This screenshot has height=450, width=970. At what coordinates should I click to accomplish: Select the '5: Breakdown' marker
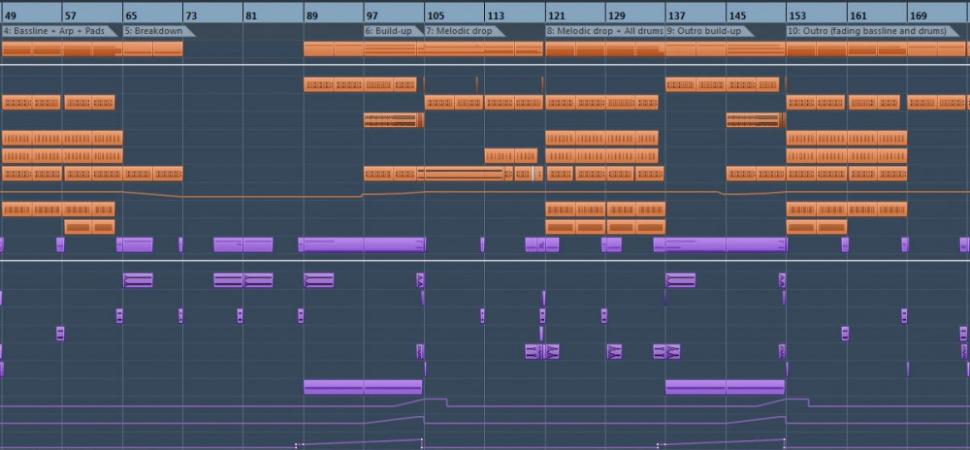click(x=158, y=31)
